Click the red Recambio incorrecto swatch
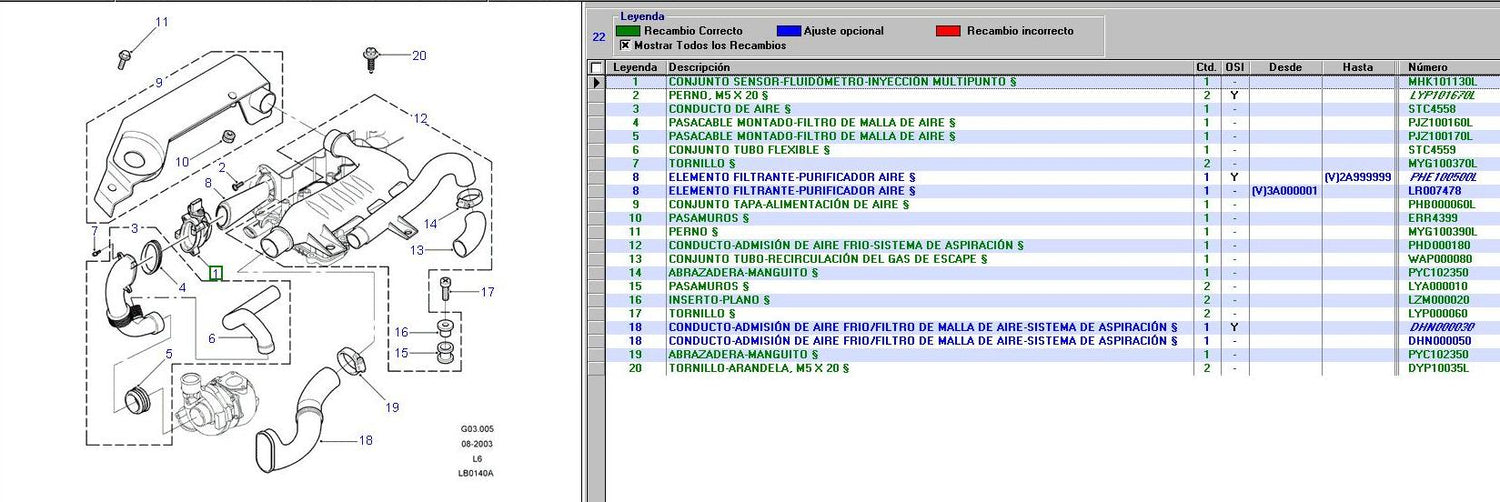This screenshot has width=1500, height=502. 948,31
